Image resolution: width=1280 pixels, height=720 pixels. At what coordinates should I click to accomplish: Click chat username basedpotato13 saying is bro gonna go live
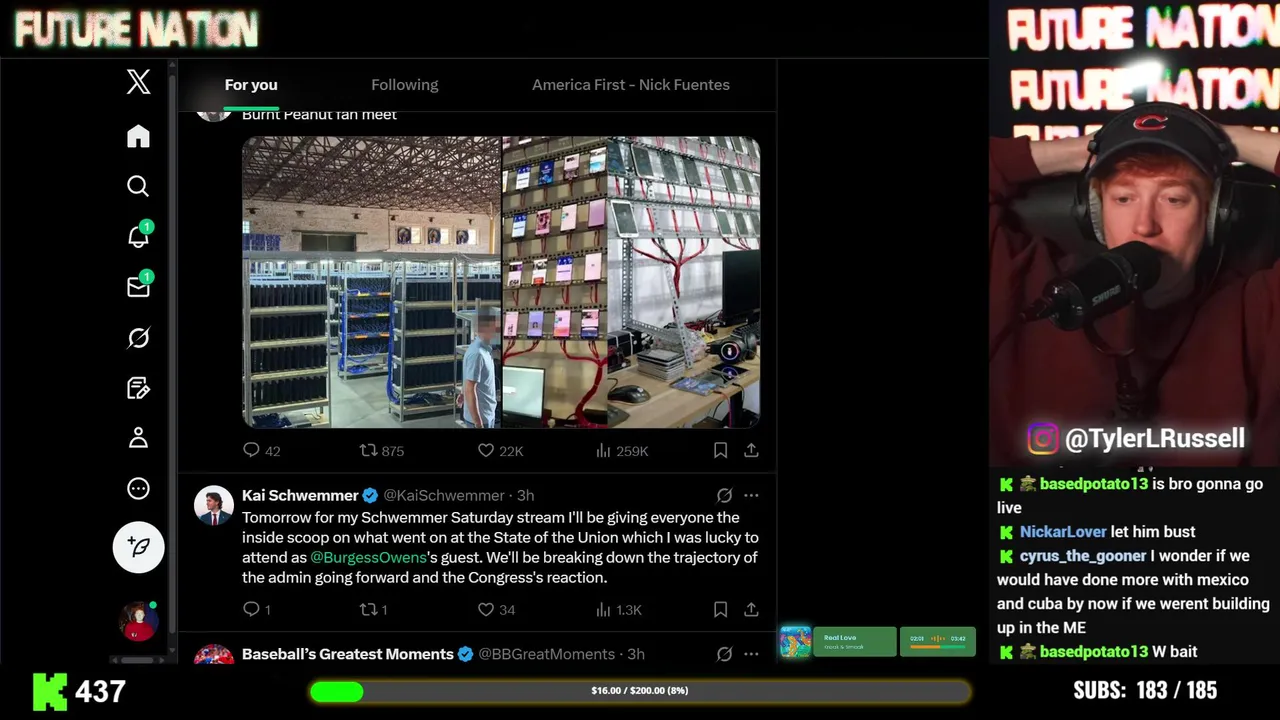click(1094, 484)
